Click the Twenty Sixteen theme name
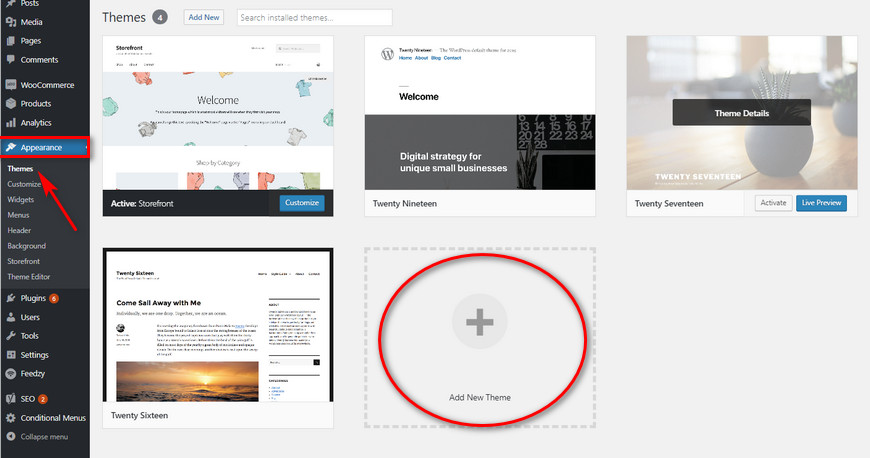Screen dimensions: 870x458 139,415
